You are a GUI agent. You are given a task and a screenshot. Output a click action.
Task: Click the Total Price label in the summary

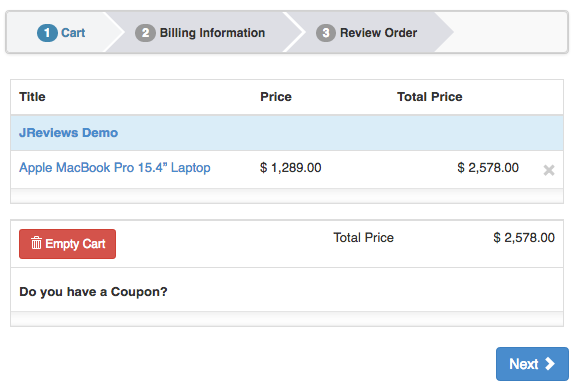click(x=363, y=237)
